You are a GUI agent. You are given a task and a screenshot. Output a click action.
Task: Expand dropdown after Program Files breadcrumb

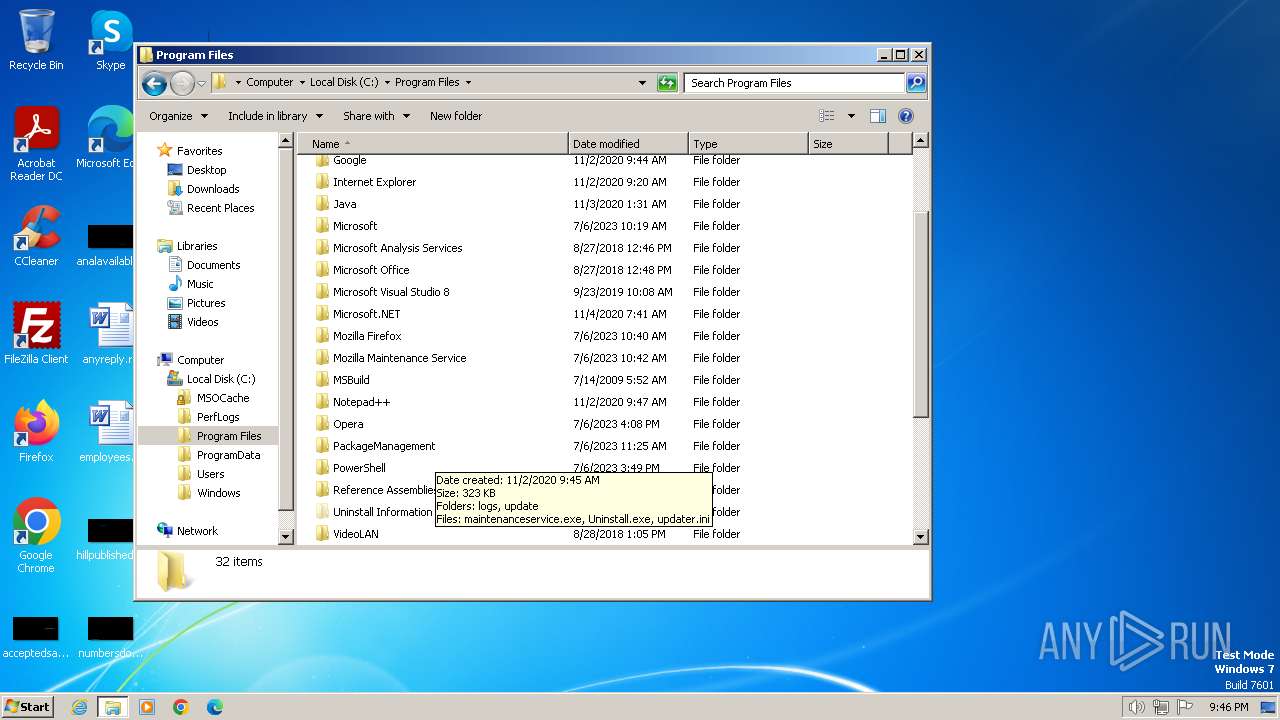tap(468, 83)
